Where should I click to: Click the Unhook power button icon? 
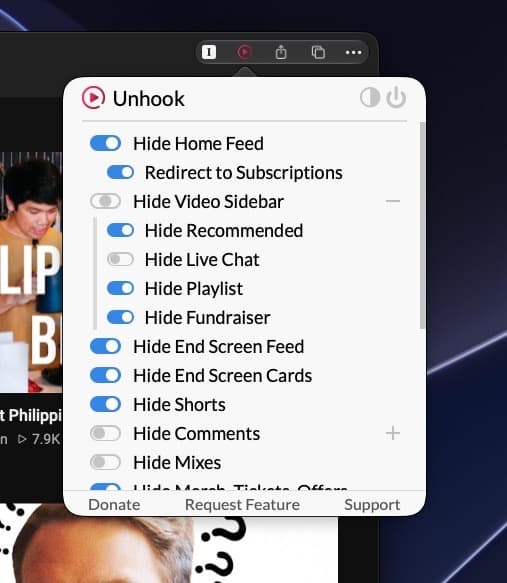(x=396, y=97)
